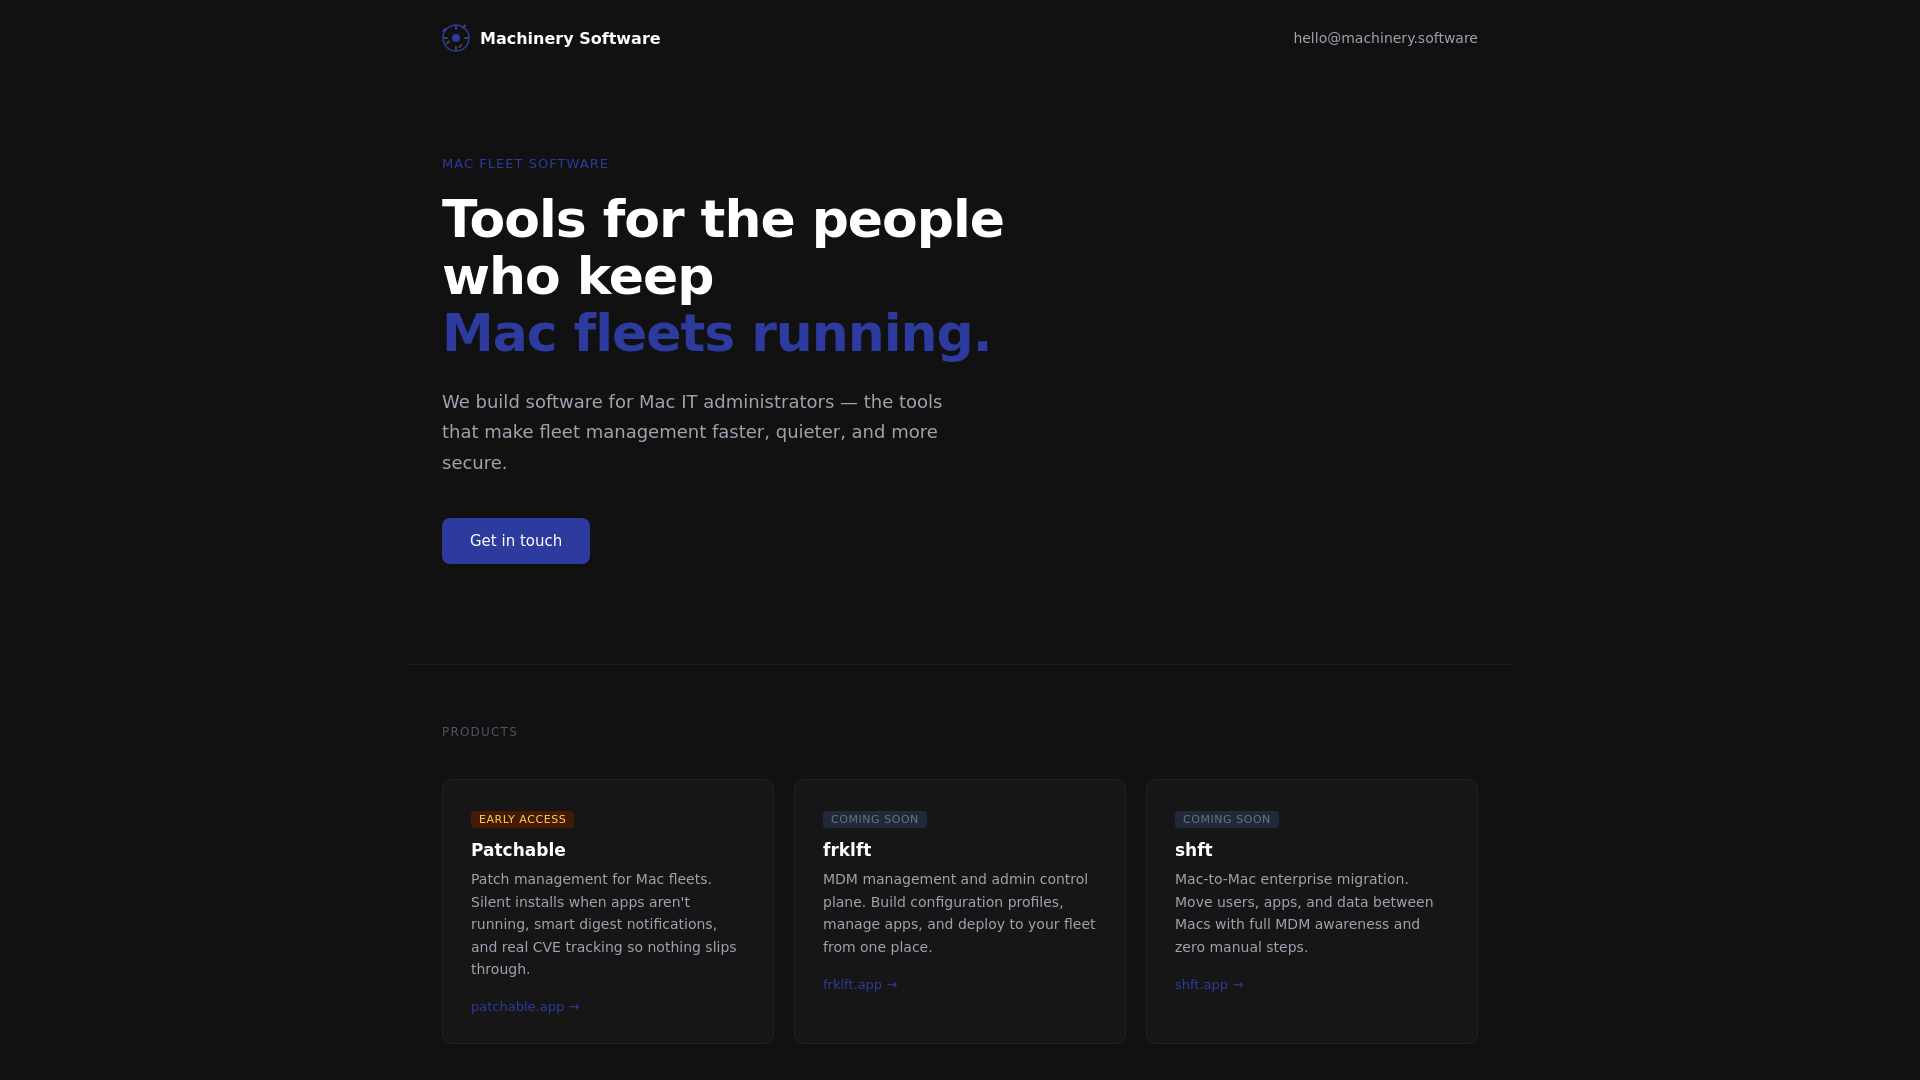Open the frklft.app link
Viewport: 1920px width, 1080px height.
click(x=860, y=985)
